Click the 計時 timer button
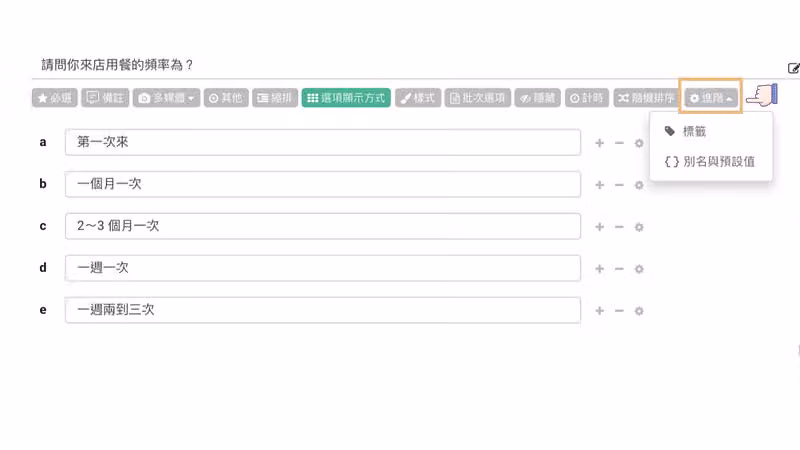Image resolution: width=800 pixels, height=450 pixels. 587,98
